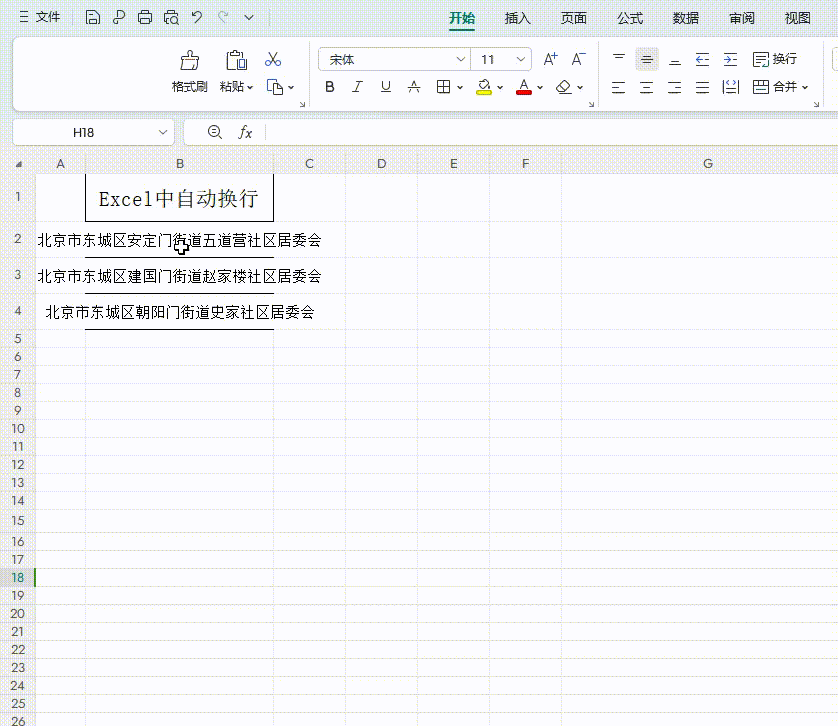
Task: Toggle Middle Align
Action: pyautogui.click(x=647, y=59)
